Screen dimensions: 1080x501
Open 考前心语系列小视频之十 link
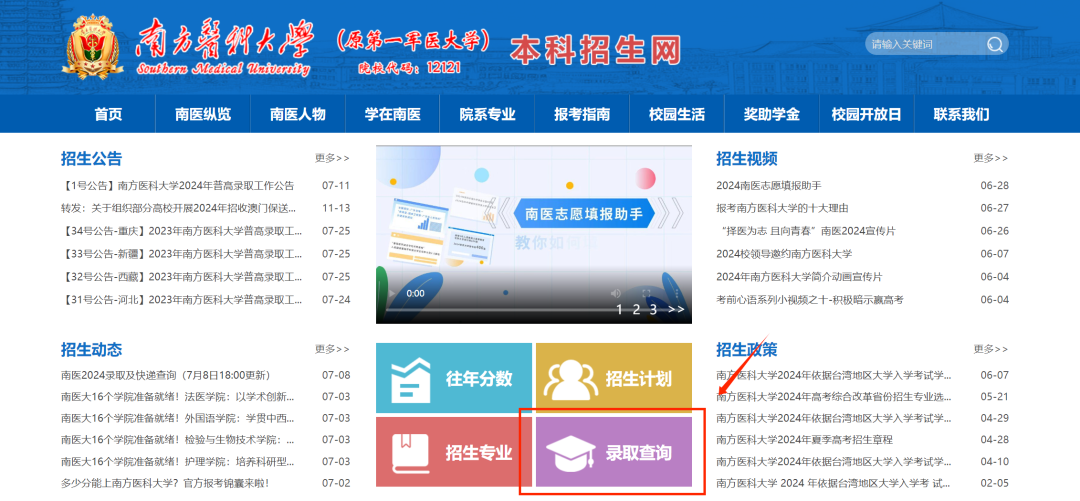point(810,299)
